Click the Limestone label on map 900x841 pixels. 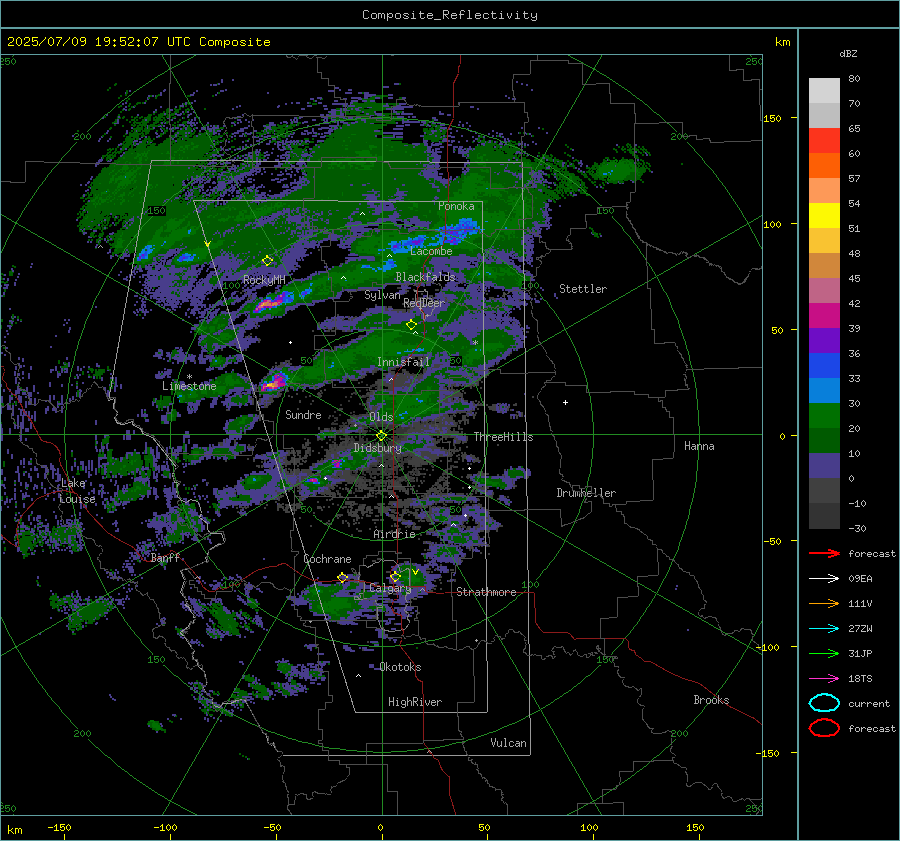click(x=189, y=386)
